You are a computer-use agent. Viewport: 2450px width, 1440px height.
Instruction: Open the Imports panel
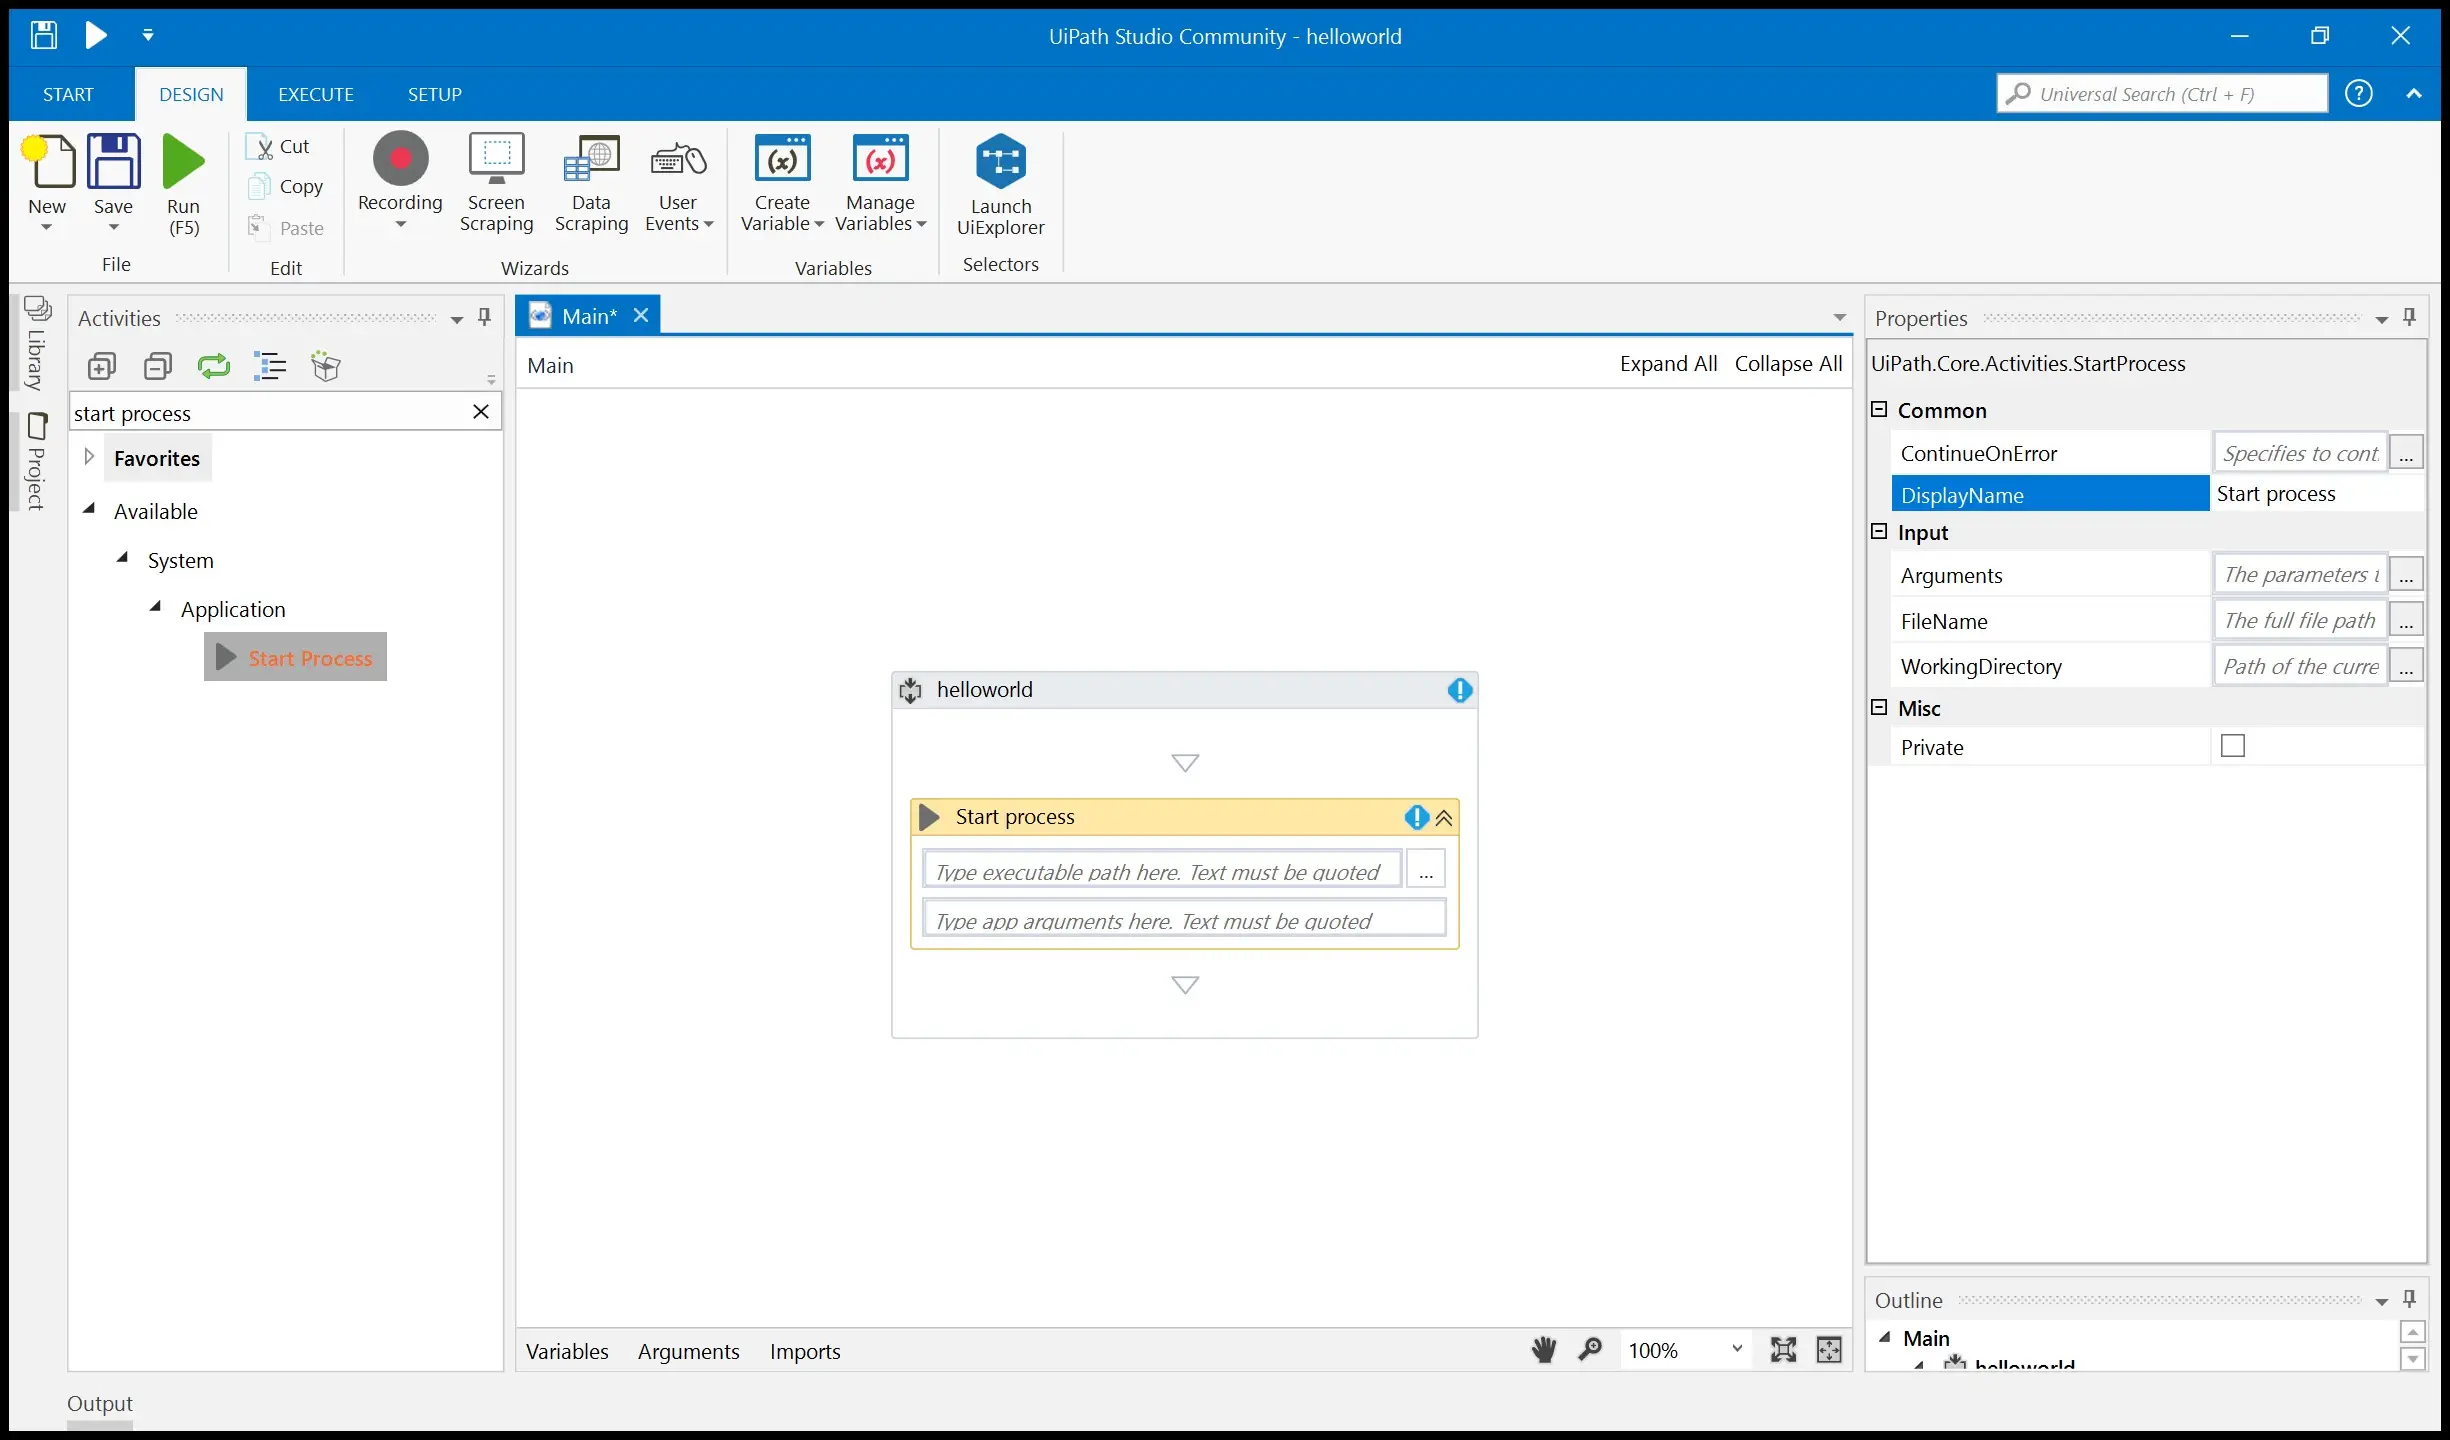pyautogui.click(x=805, y=1352)
